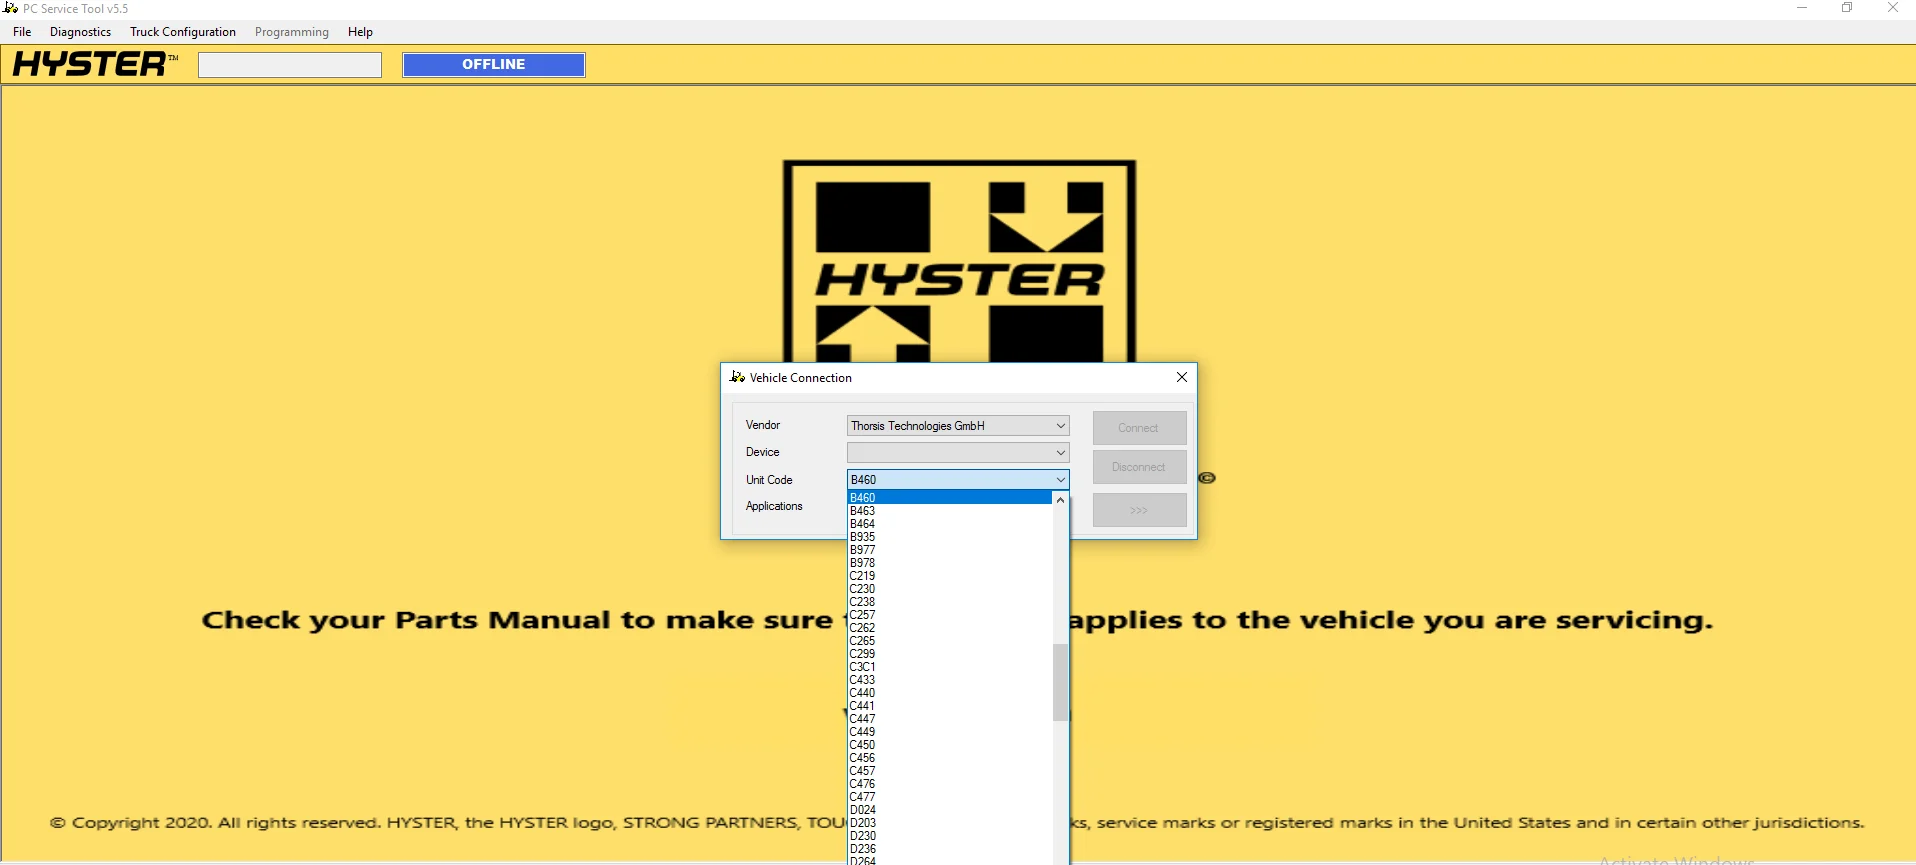Open the Truck Configuration menu
Image resolution: width=1916 pixels, height=865 pixels.
coord(183,32)
